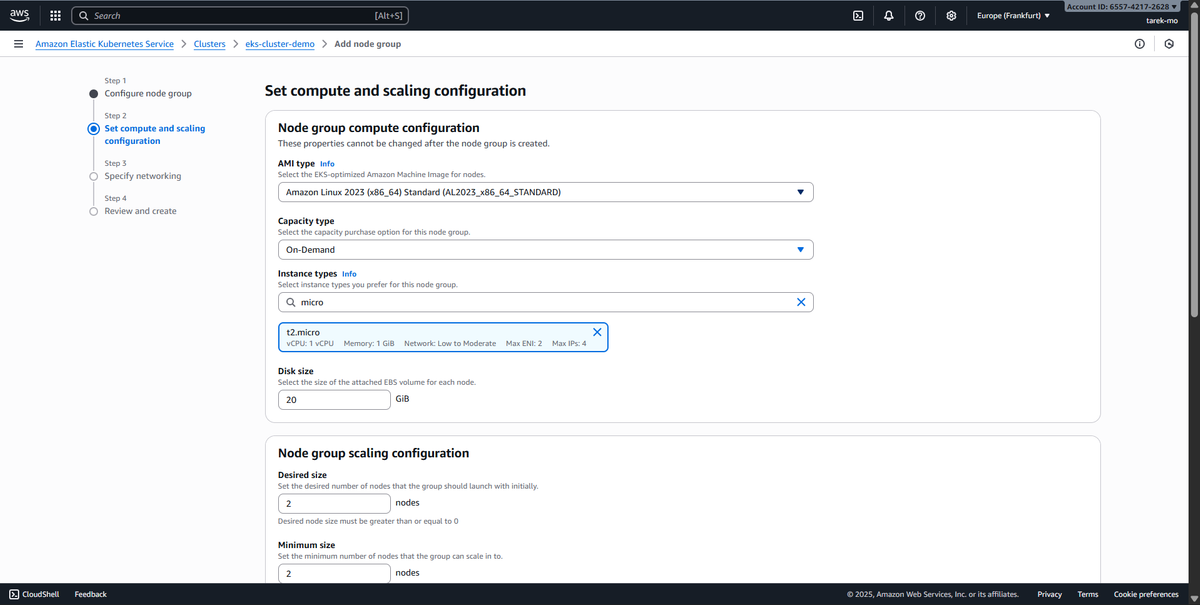
Task: Click the Minimum size nodes field
Action: [334, 573]
